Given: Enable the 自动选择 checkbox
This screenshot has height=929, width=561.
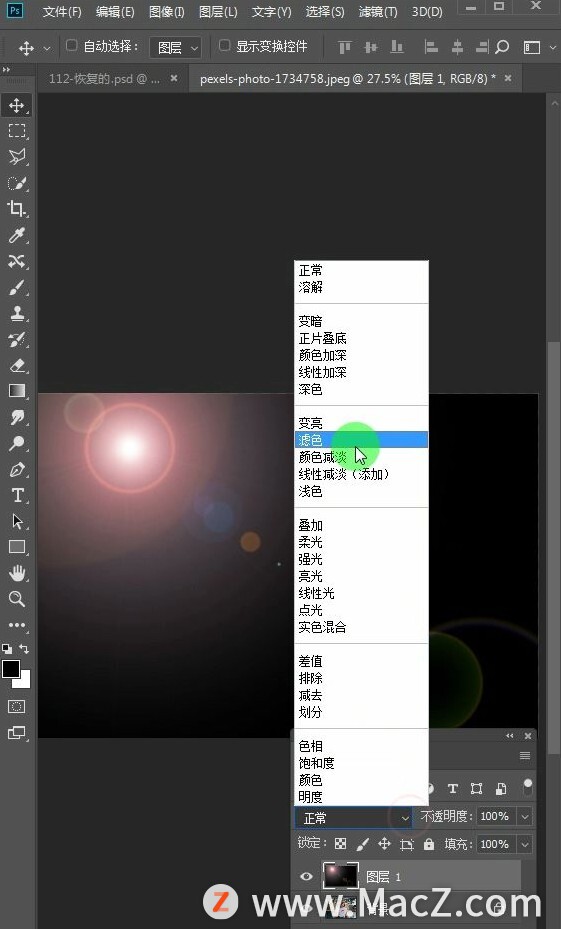Looking at the screenshot, I should 71,46.
